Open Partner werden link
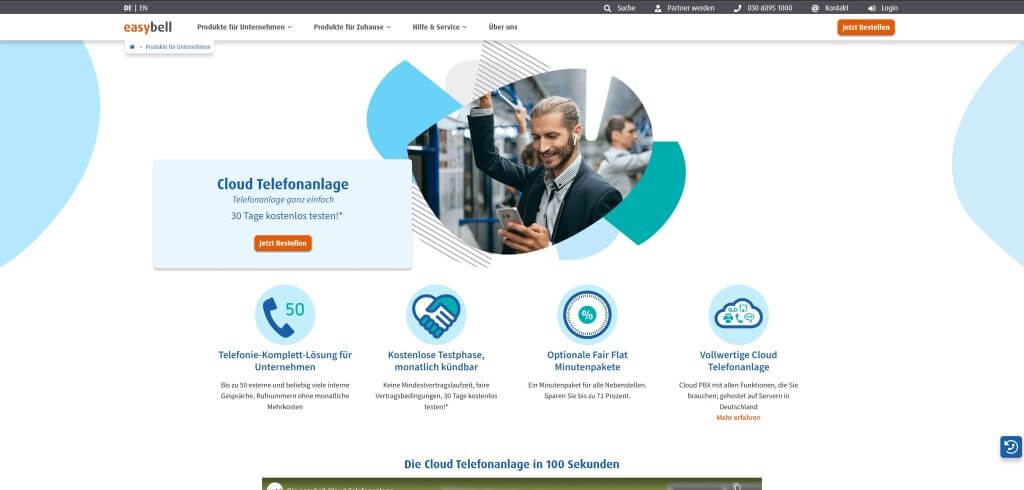 tap(691, 8)
